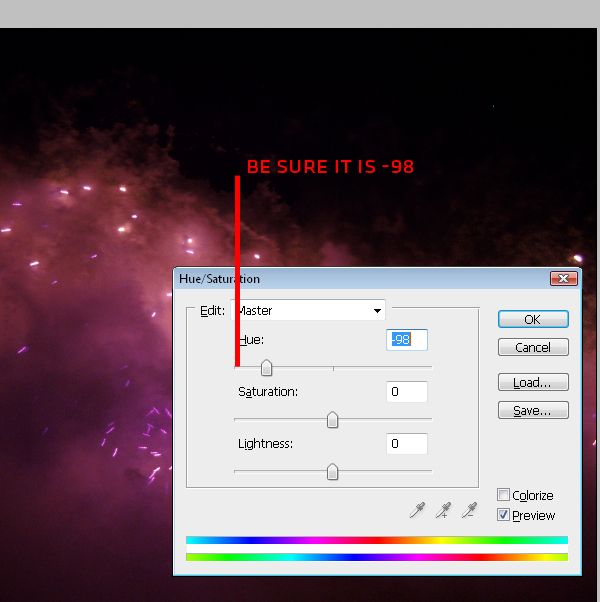Toggle the Preview checkbox

pyautogui.click(x=503, y=515)
